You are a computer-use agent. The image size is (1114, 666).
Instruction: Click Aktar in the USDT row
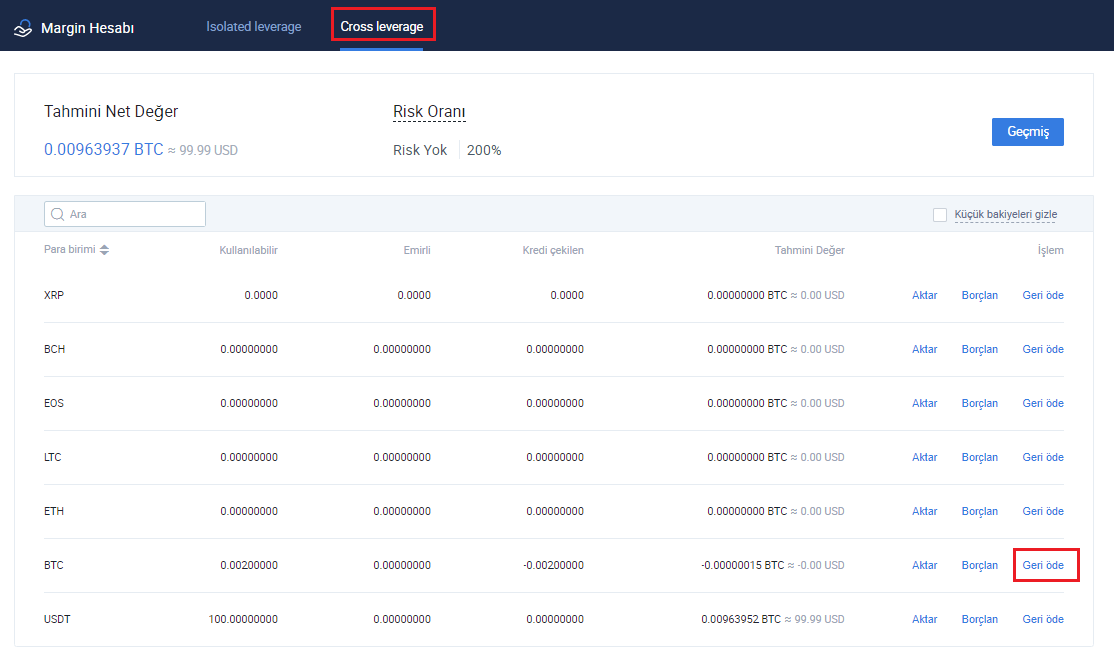click(924, 619)
